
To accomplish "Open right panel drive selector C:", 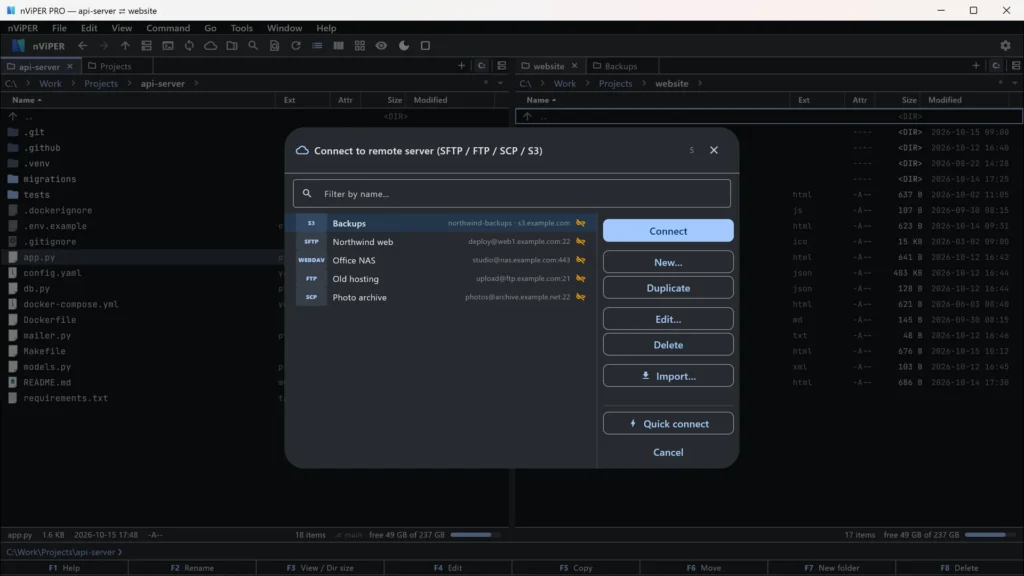I will click(996, 66).
